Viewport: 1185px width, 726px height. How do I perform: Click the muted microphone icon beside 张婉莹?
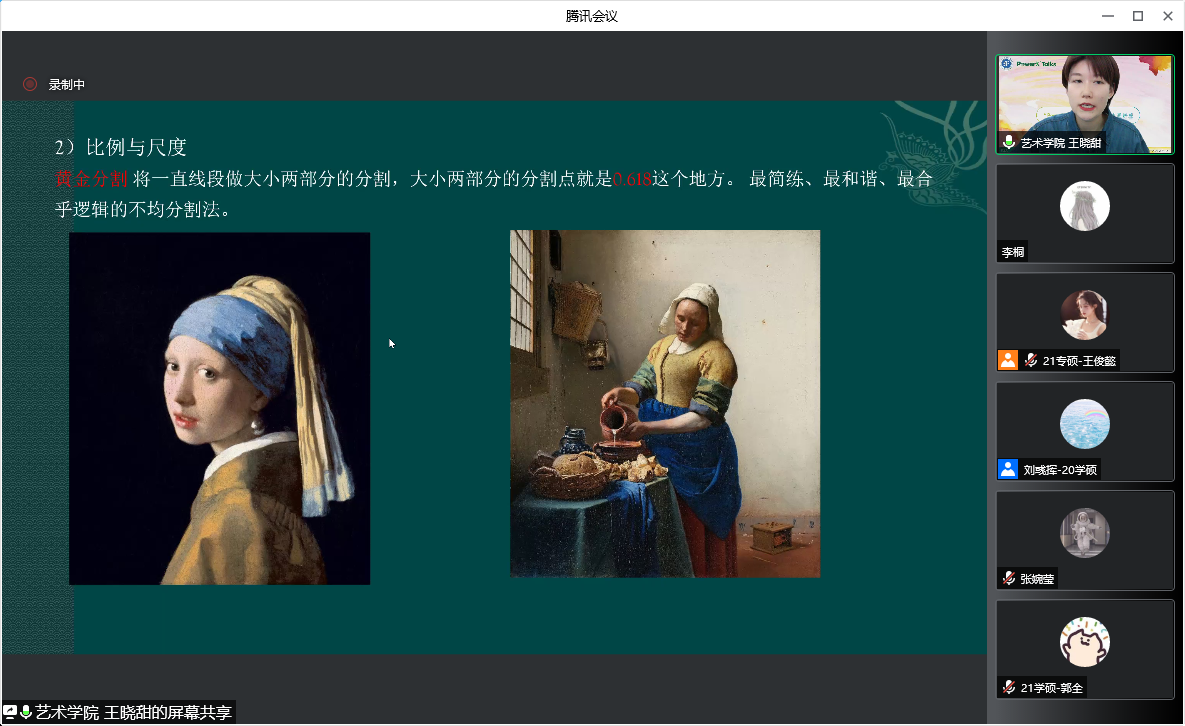pos(1009,579)
